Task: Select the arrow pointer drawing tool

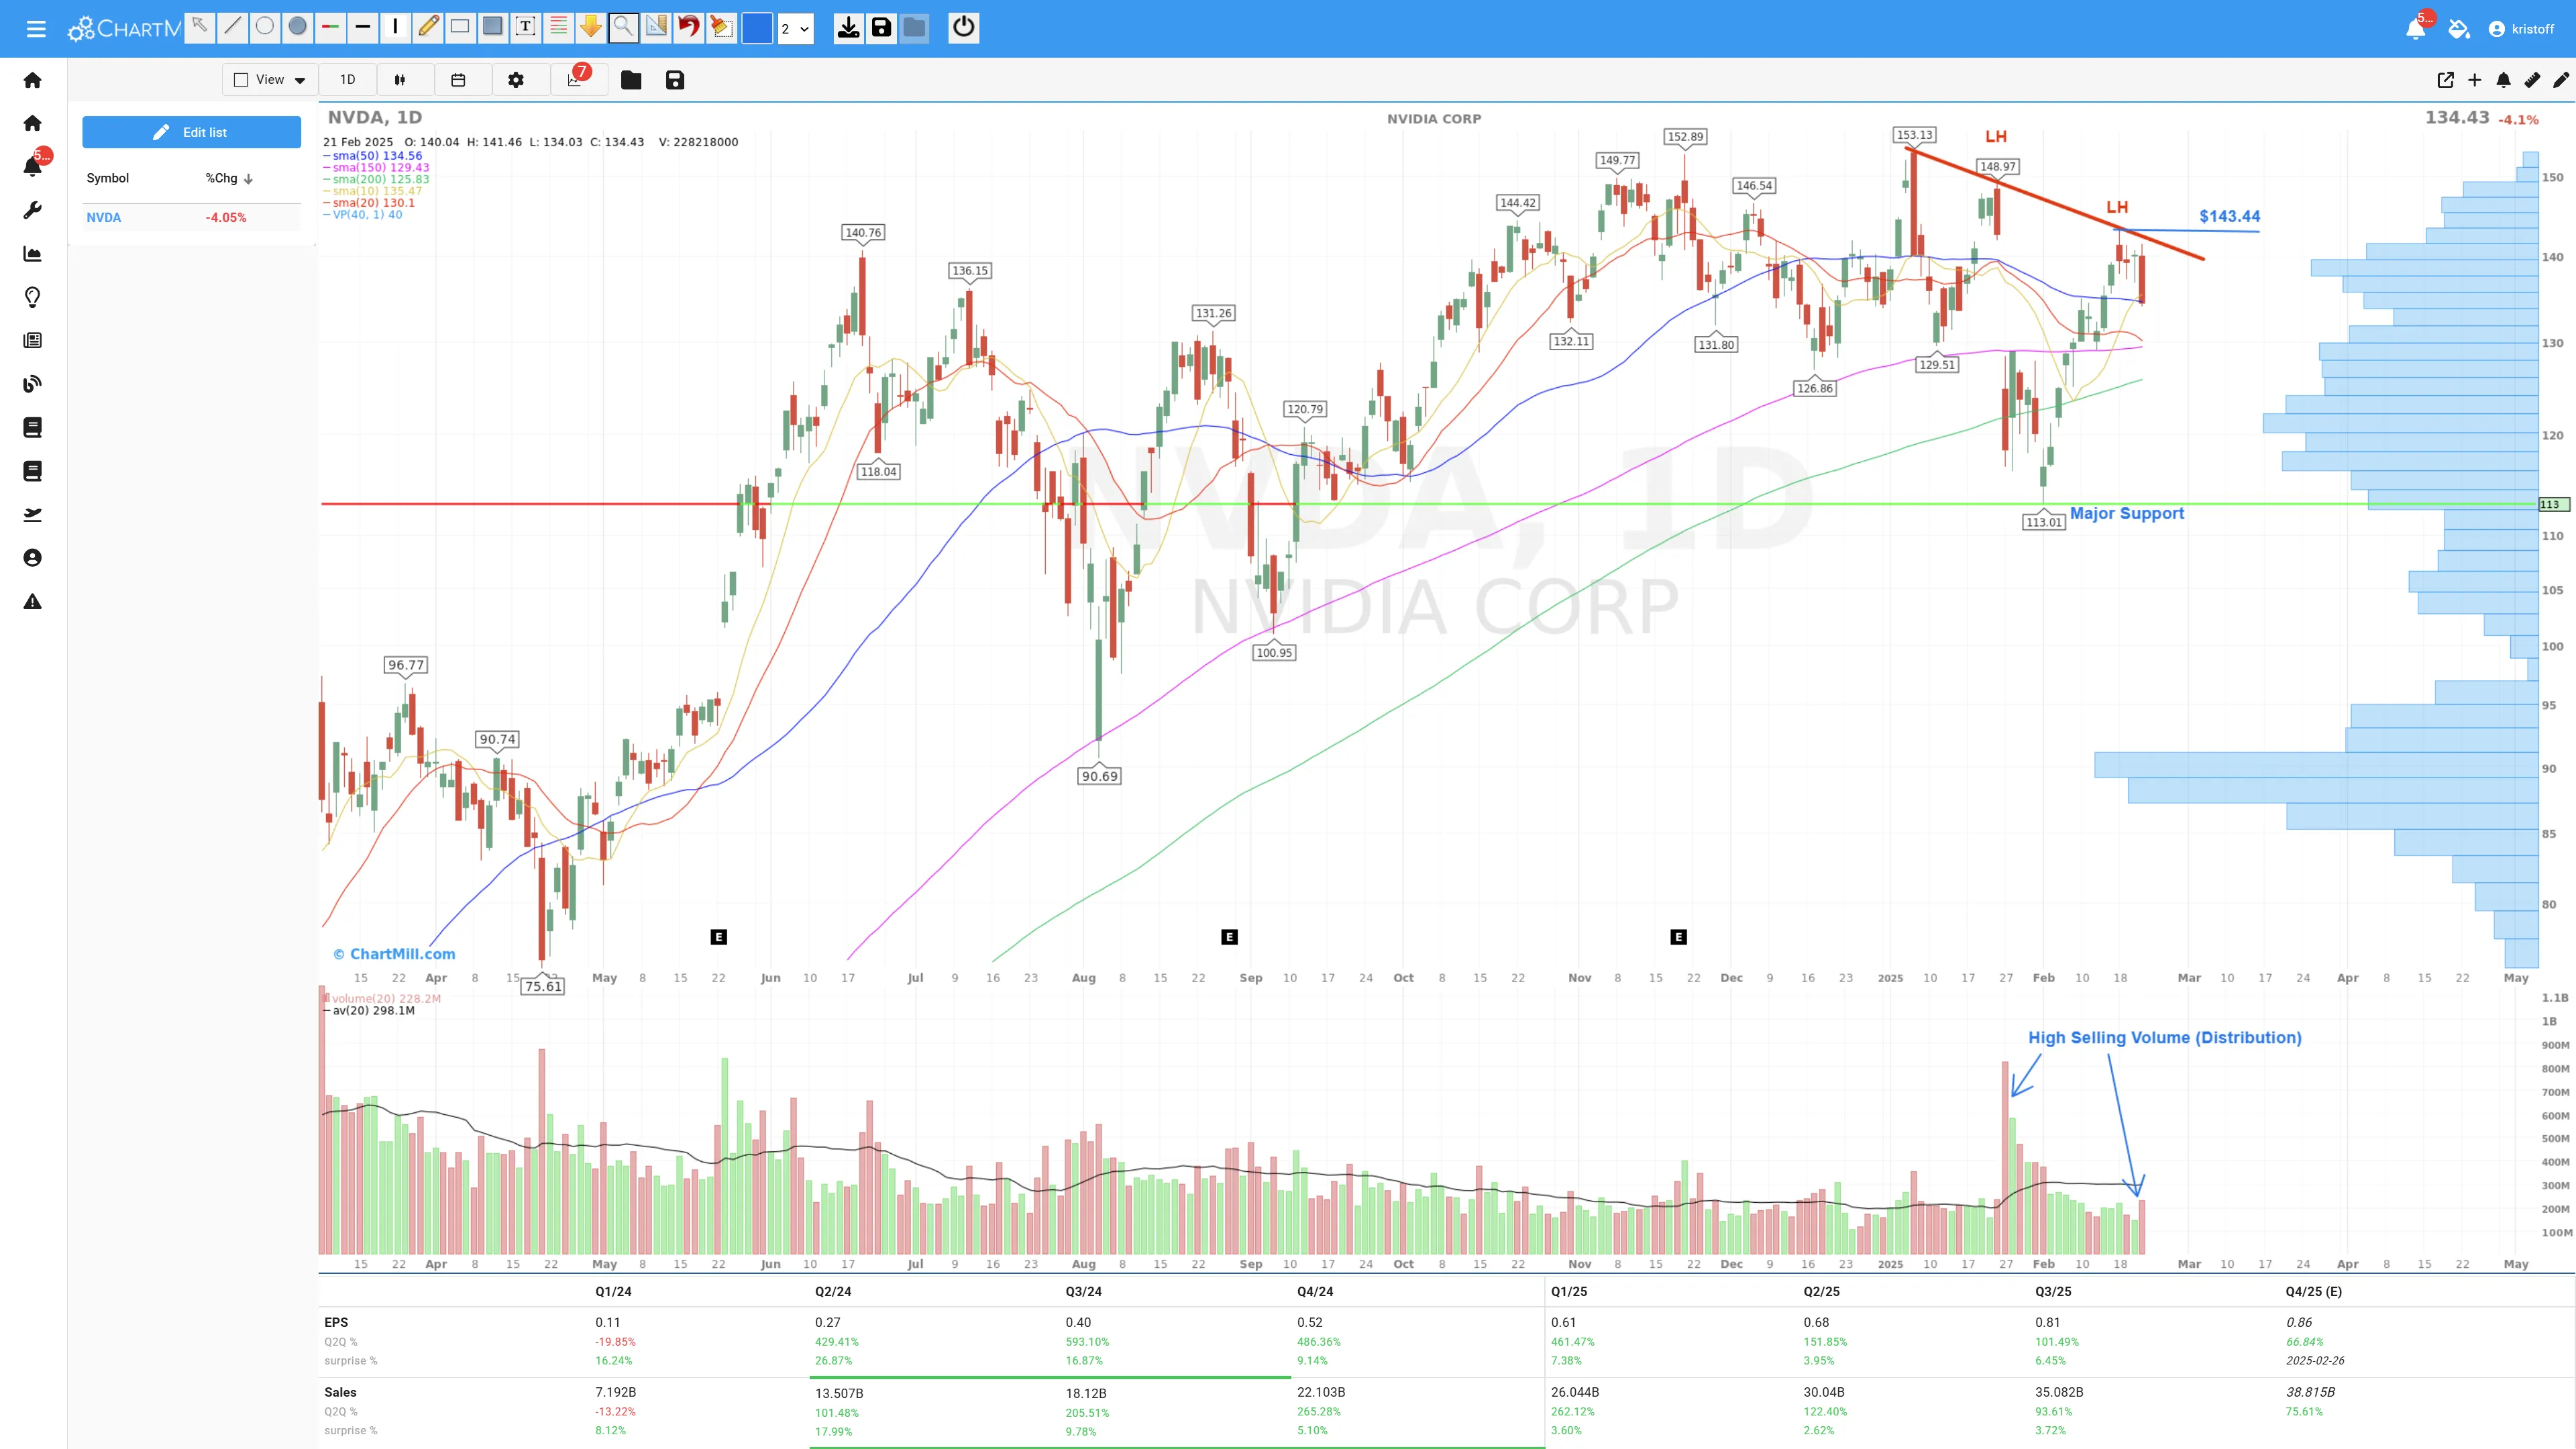Action: [199, 27]
